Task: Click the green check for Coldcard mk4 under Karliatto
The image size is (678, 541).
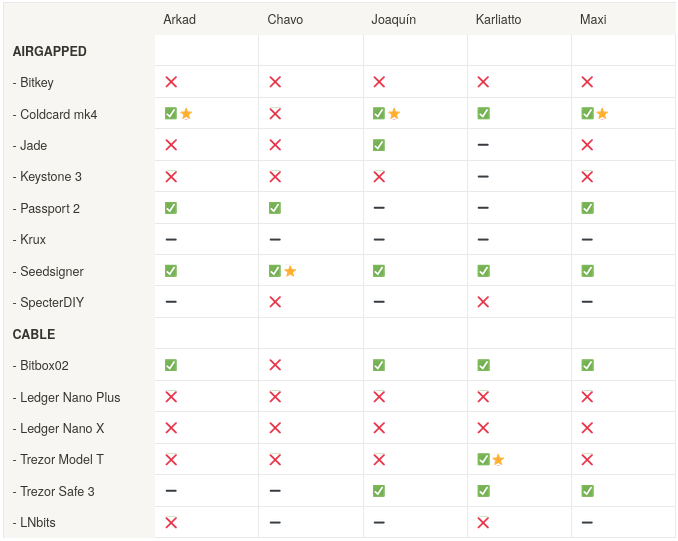Action: 483,113
